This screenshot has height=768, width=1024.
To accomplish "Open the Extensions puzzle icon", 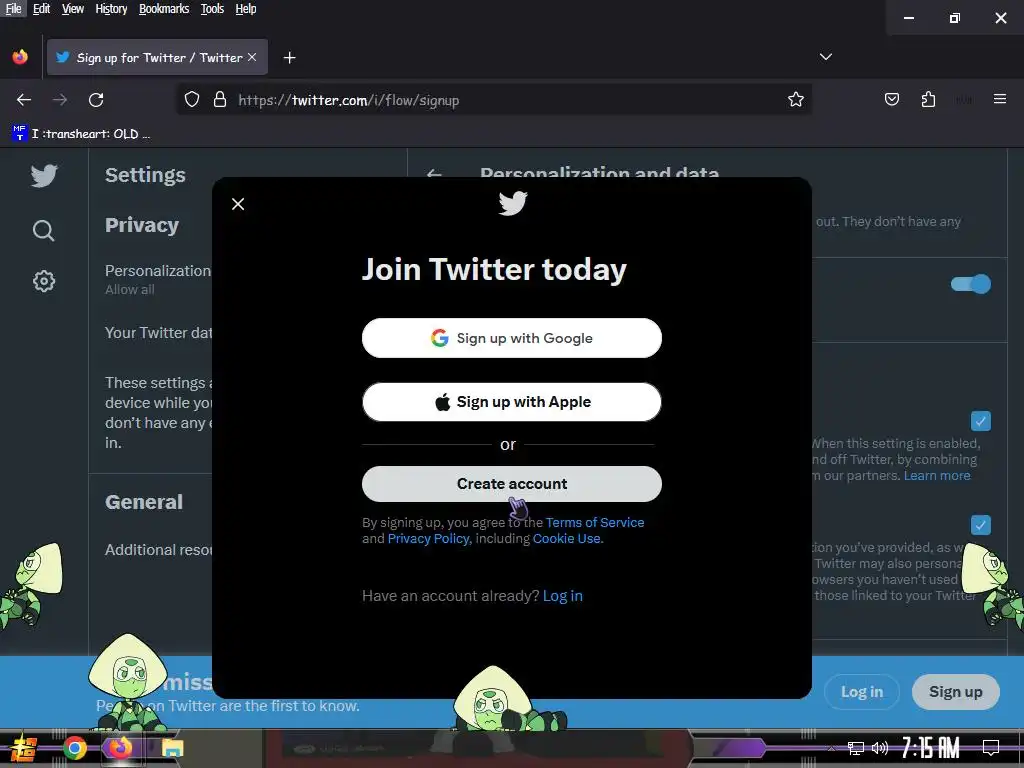I will [928, 99].
